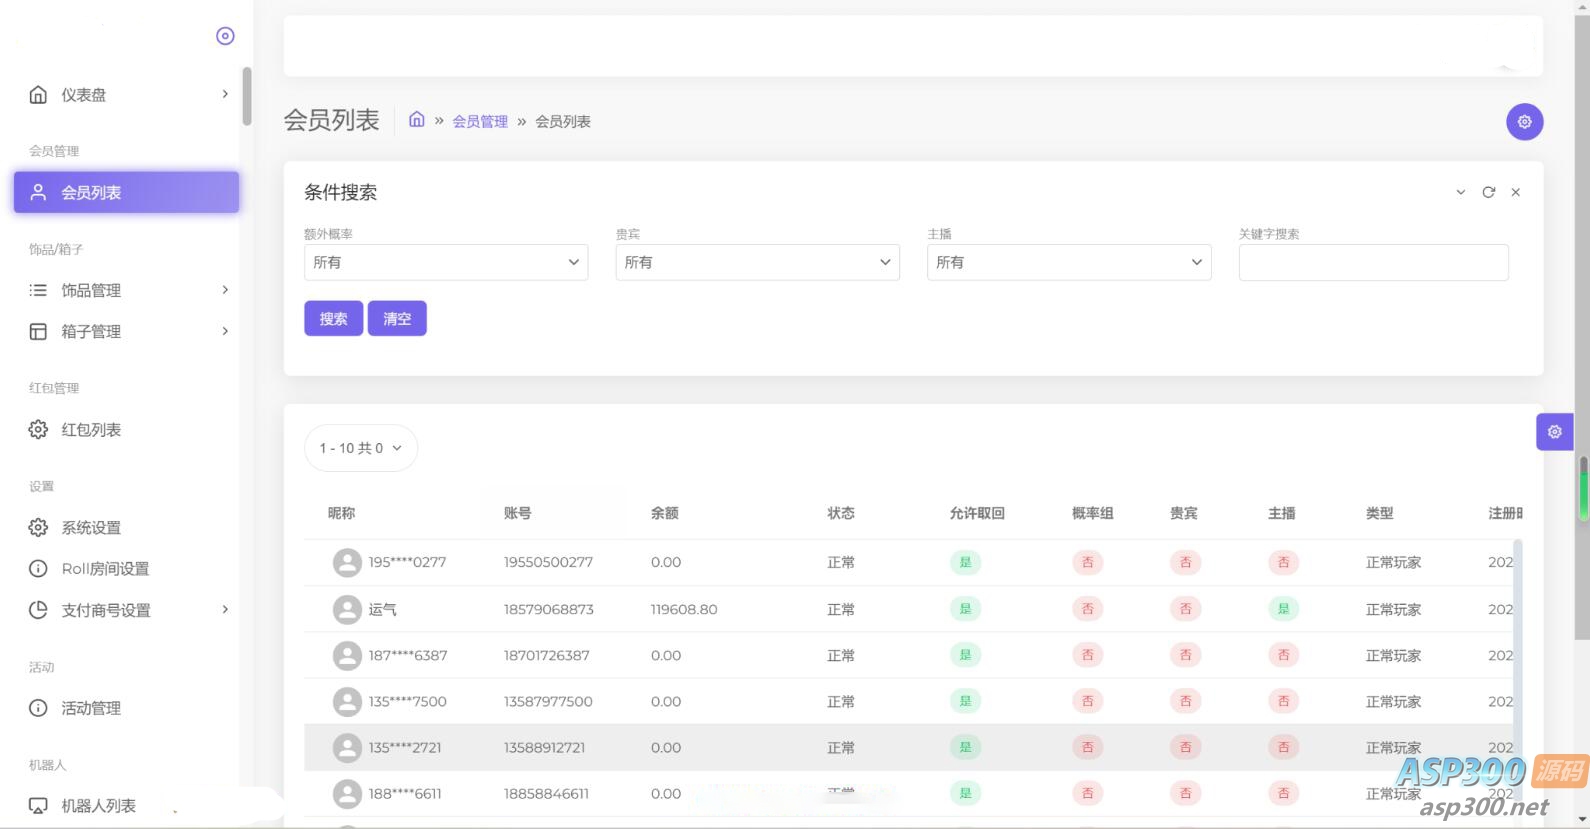Click the 关键字搜索 input field
This screenshot has height=829, width=1590.
(1373, 262)
